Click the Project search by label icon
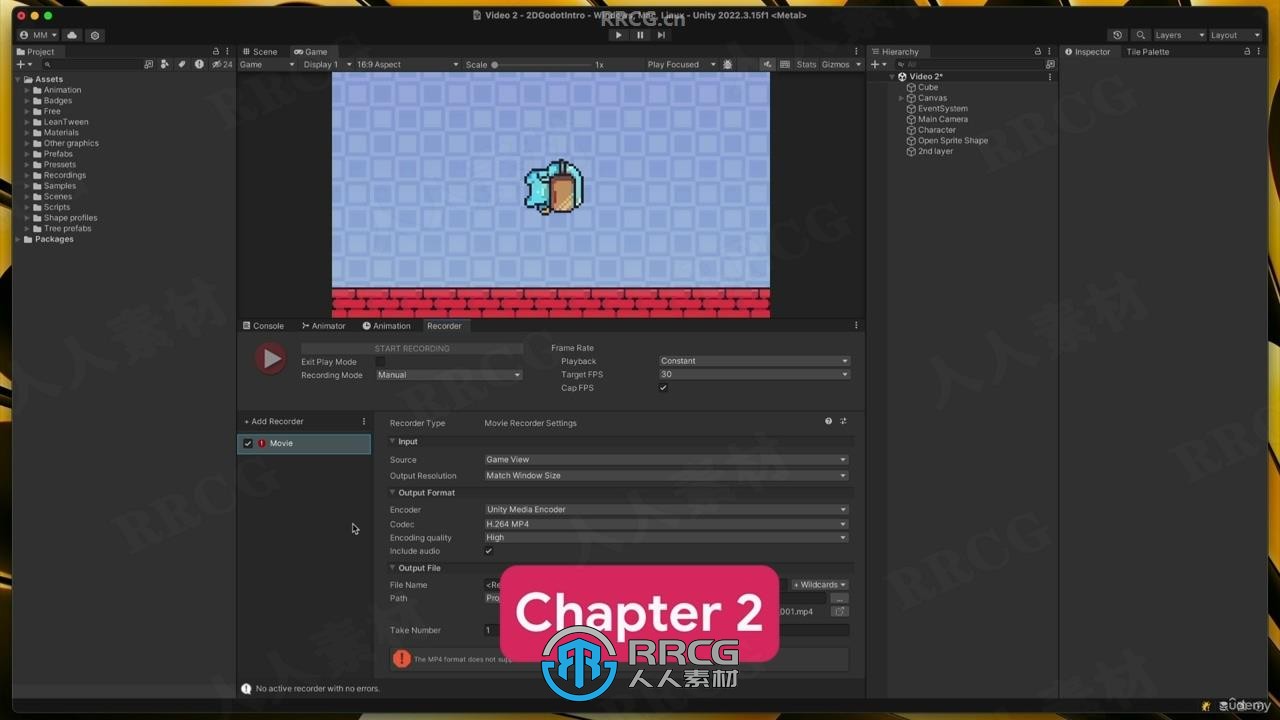1280x720 pixels. click(182, 64)
